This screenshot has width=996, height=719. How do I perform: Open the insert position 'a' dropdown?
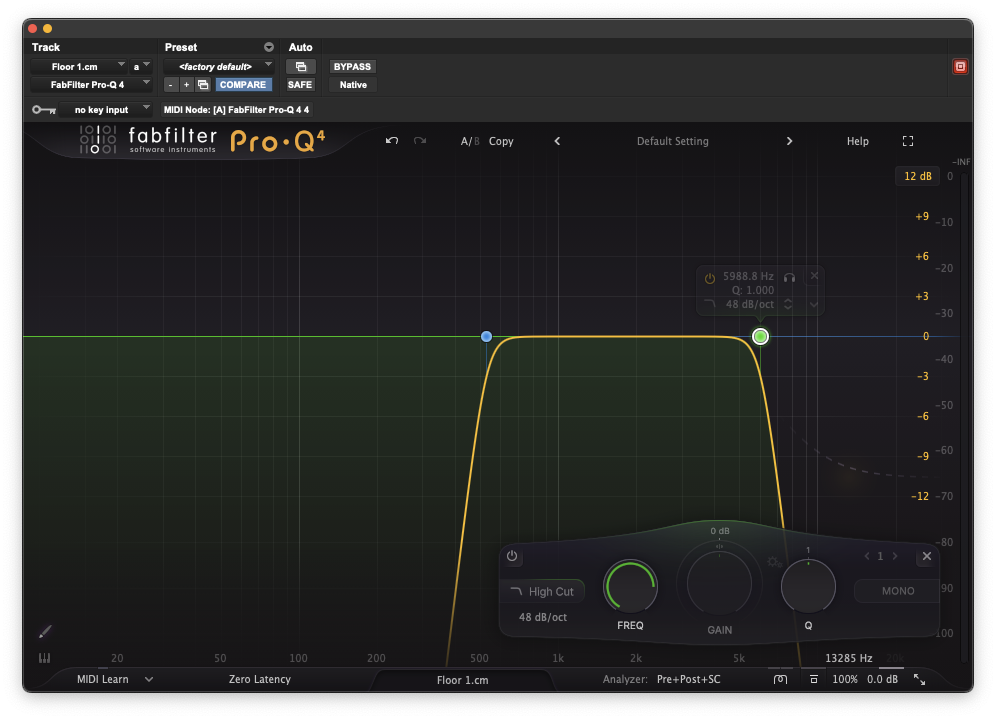click(141, 67)
